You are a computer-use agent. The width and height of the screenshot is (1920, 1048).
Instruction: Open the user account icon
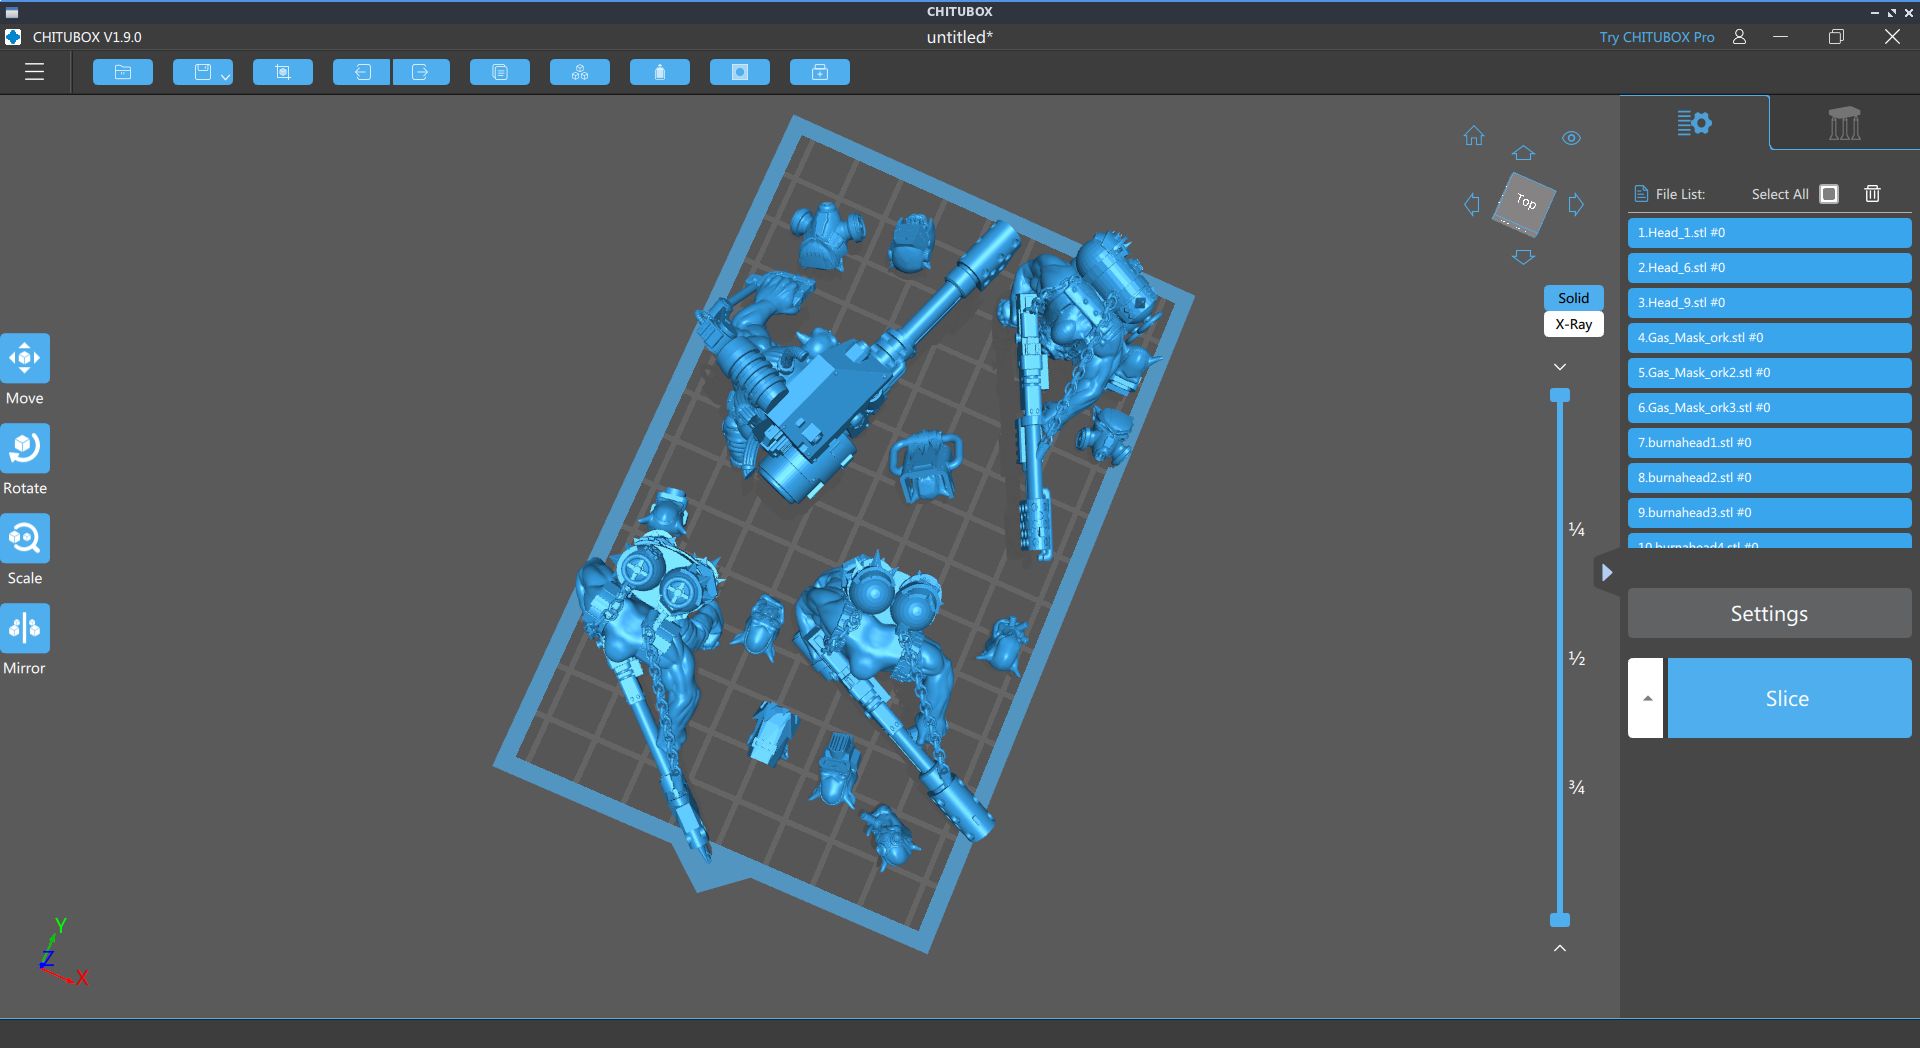click(x=1740, y=37)
